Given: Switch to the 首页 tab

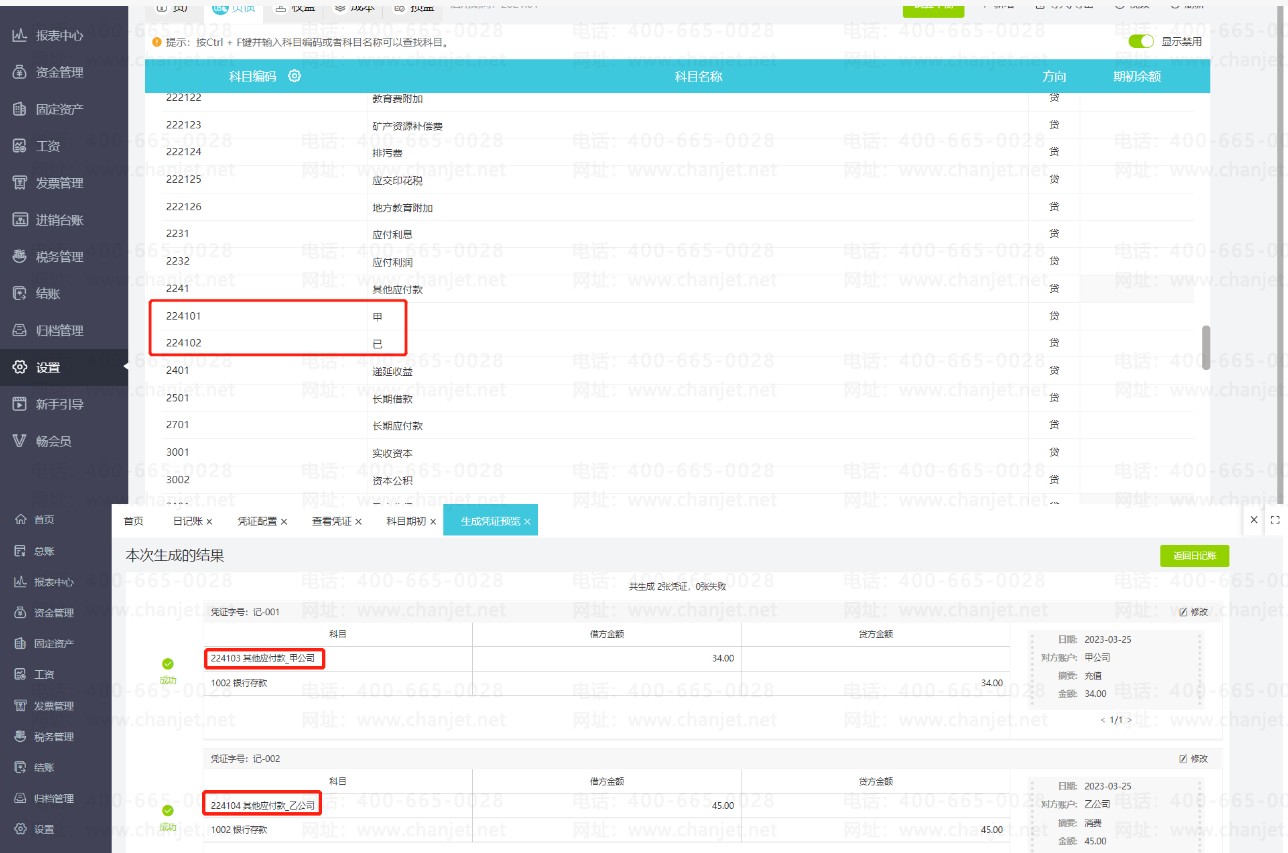Looking at the screenshot, I should point(133,521).
